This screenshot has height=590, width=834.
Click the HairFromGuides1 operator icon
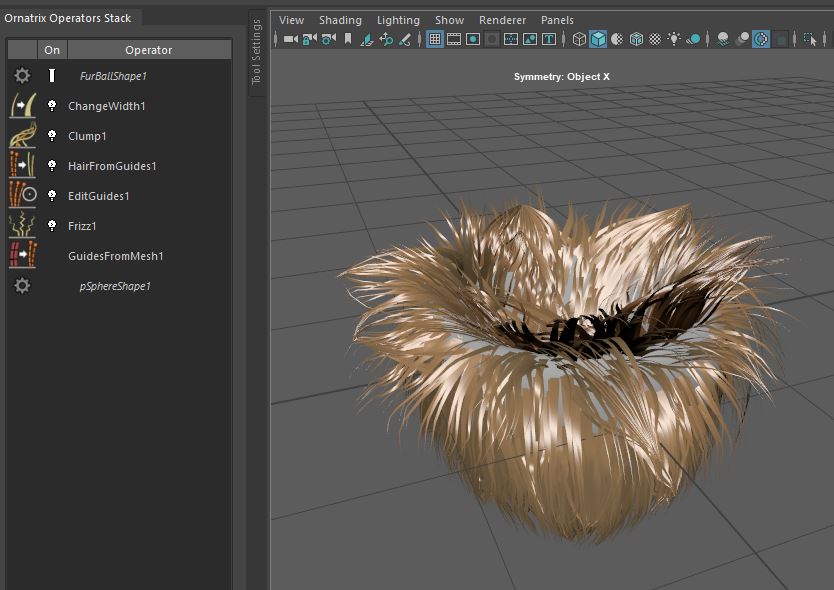click(22, 166)
